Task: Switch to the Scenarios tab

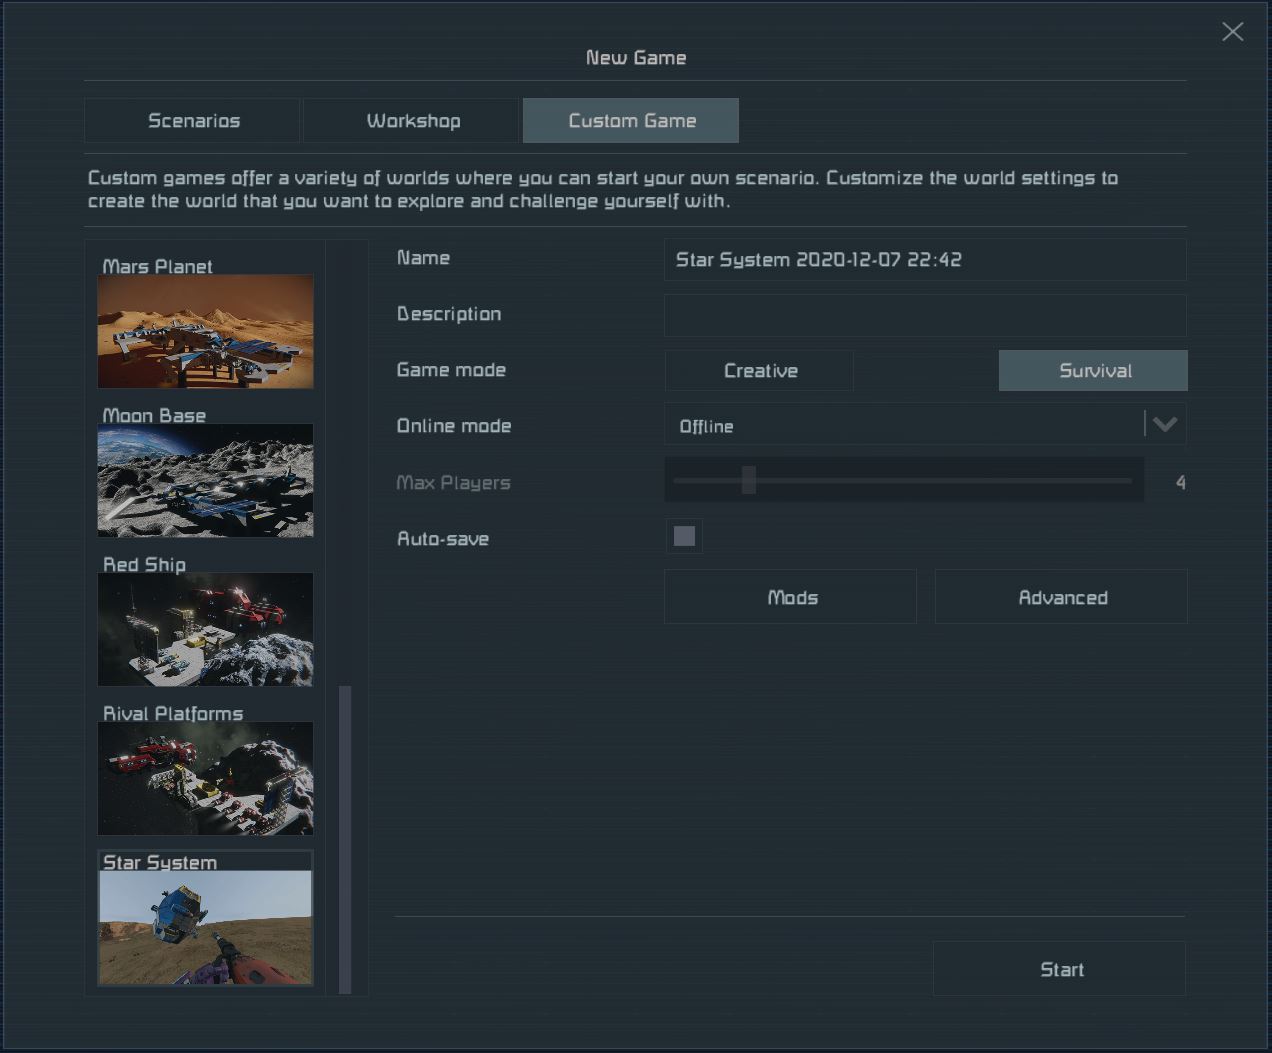Action: coord(193,121)
